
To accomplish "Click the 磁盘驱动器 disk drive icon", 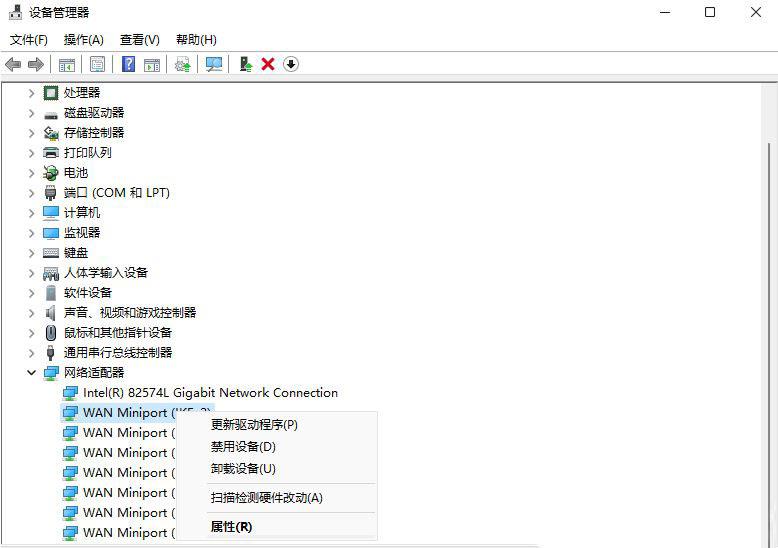I will (51, 114).
